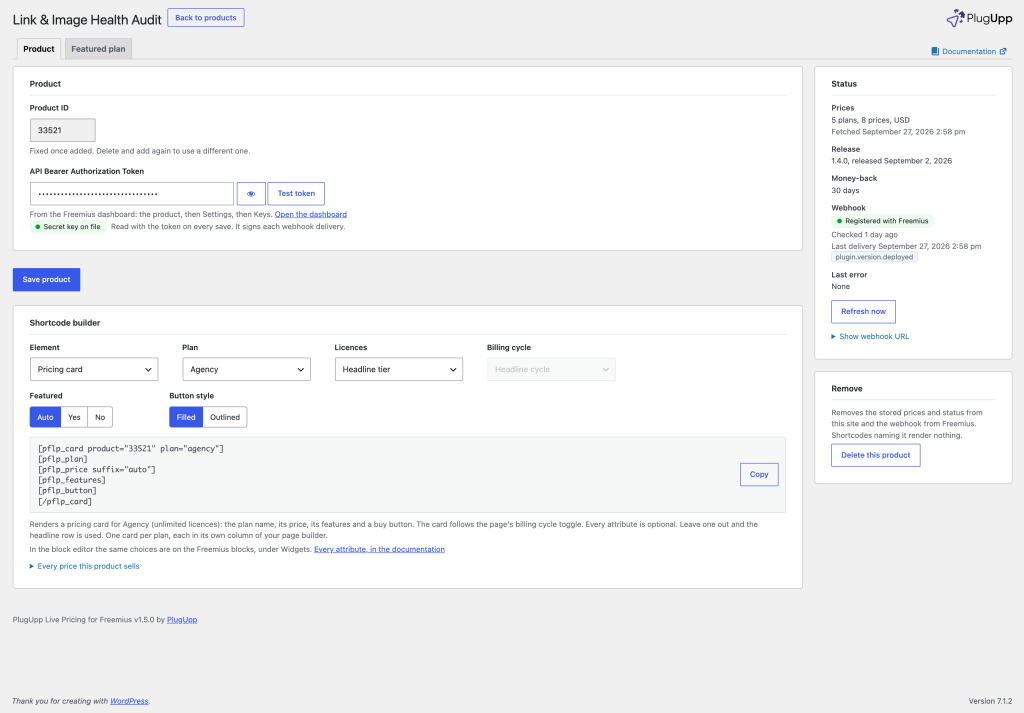Image resolution: width=1024 pixels, height=713 pixels.
Task: Click the Test token button
Action: tap(296, 194)
